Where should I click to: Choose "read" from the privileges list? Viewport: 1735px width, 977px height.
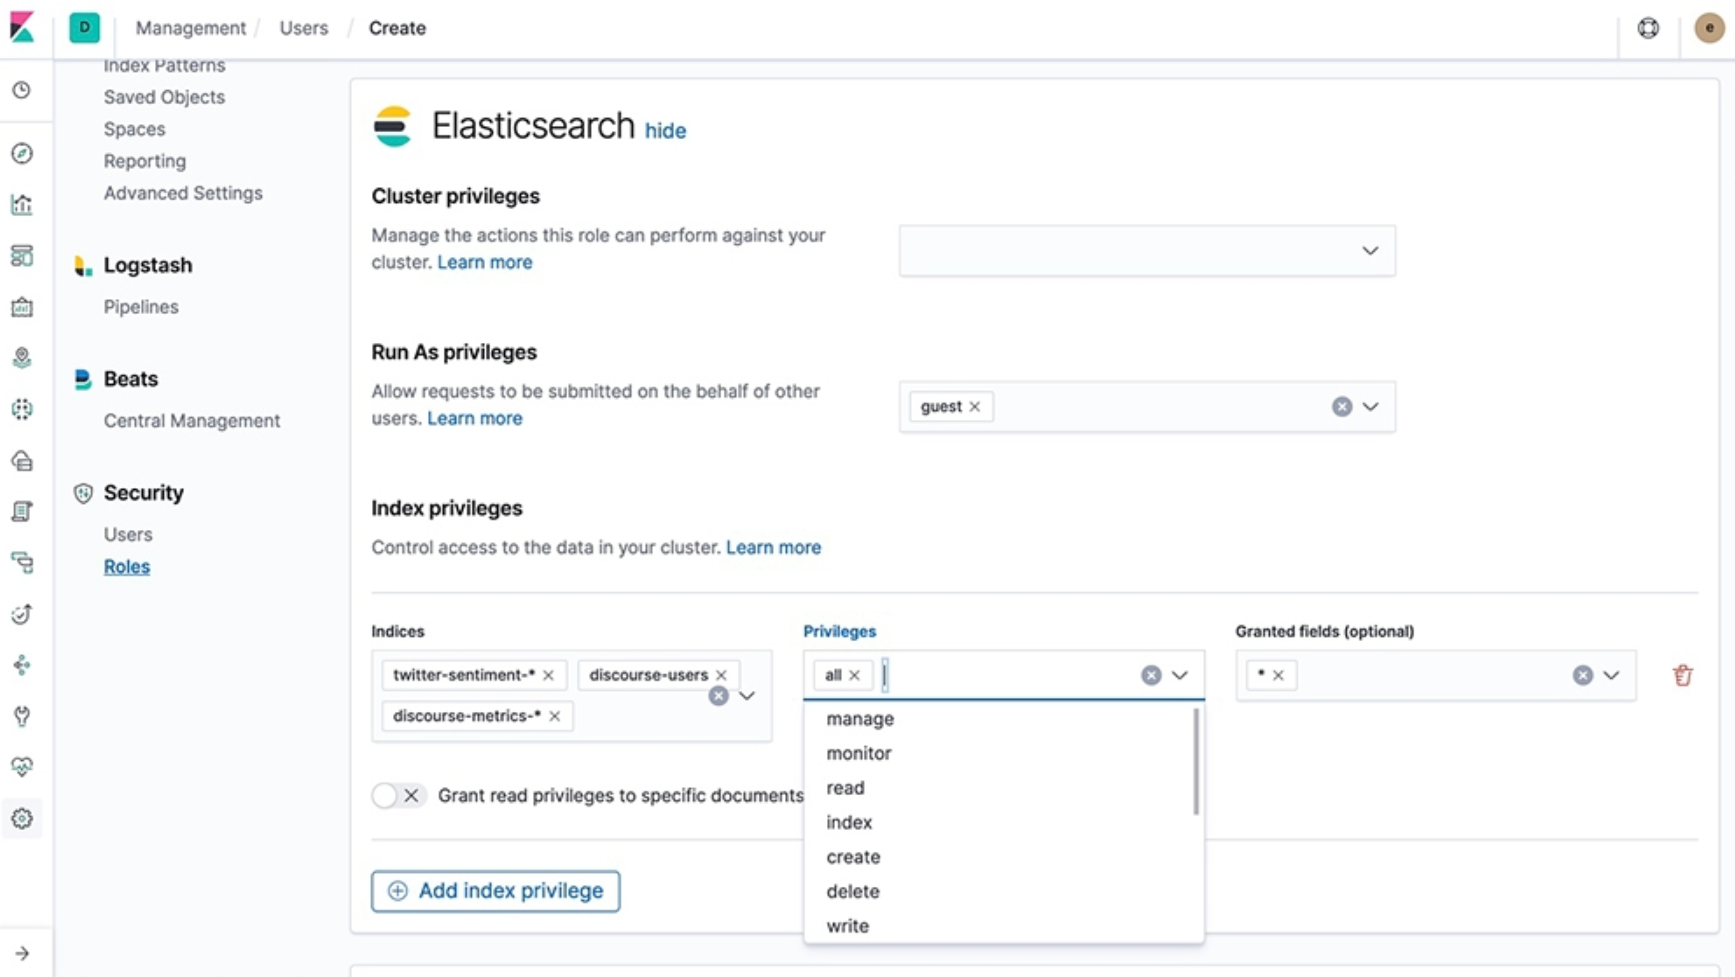coord(845,788)
